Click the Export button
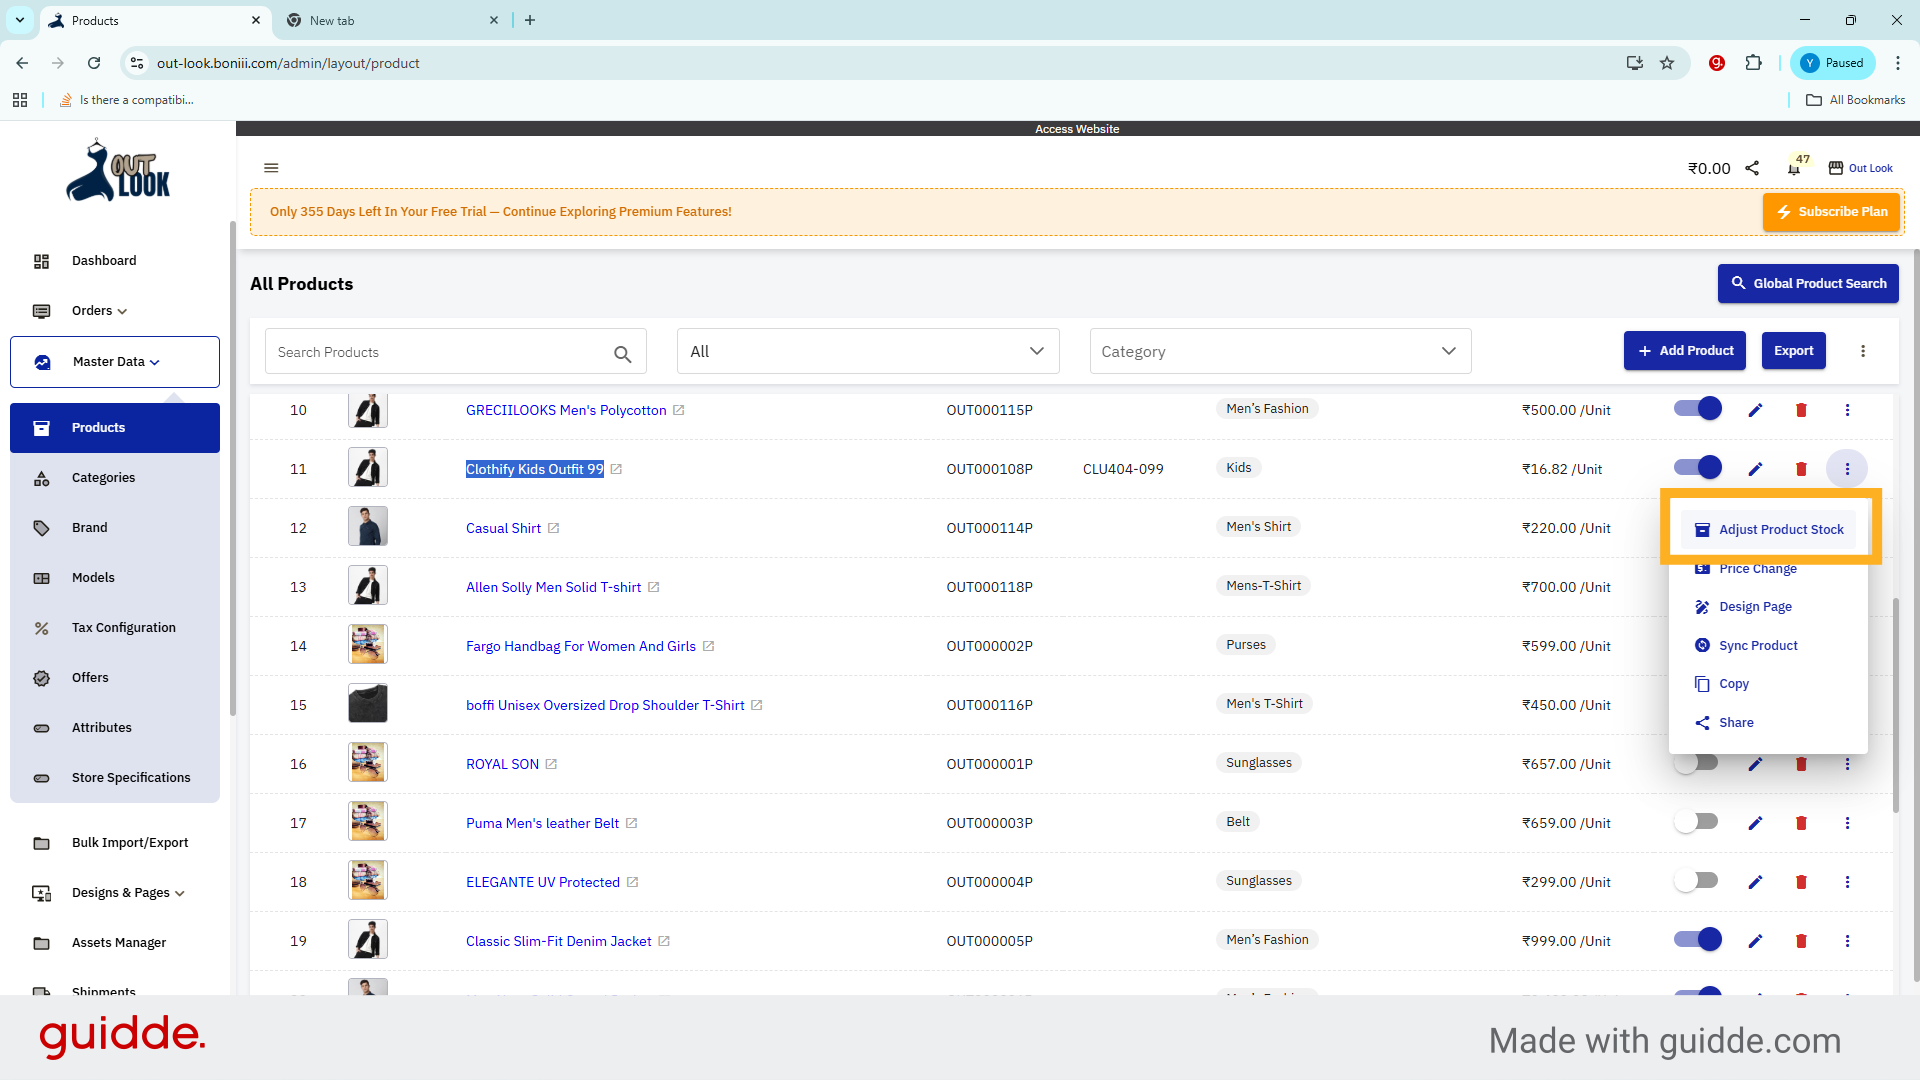Image resolution: width=1920 pixels, height=1080 pixels. 1794,351
